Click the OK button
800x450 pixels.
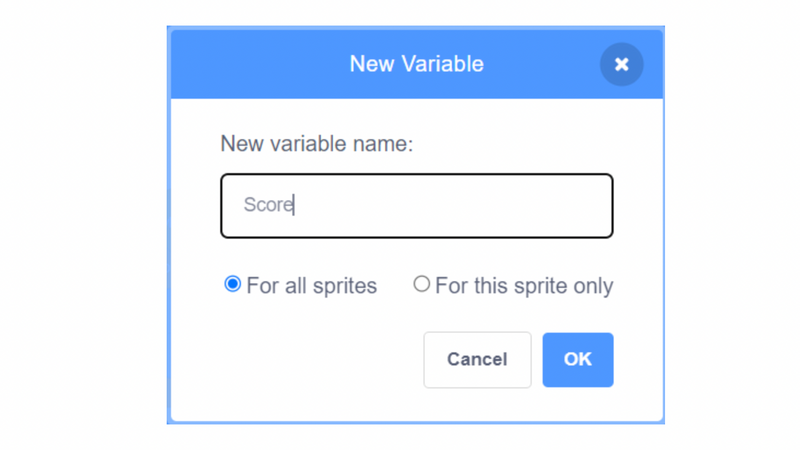pos(578,360)
